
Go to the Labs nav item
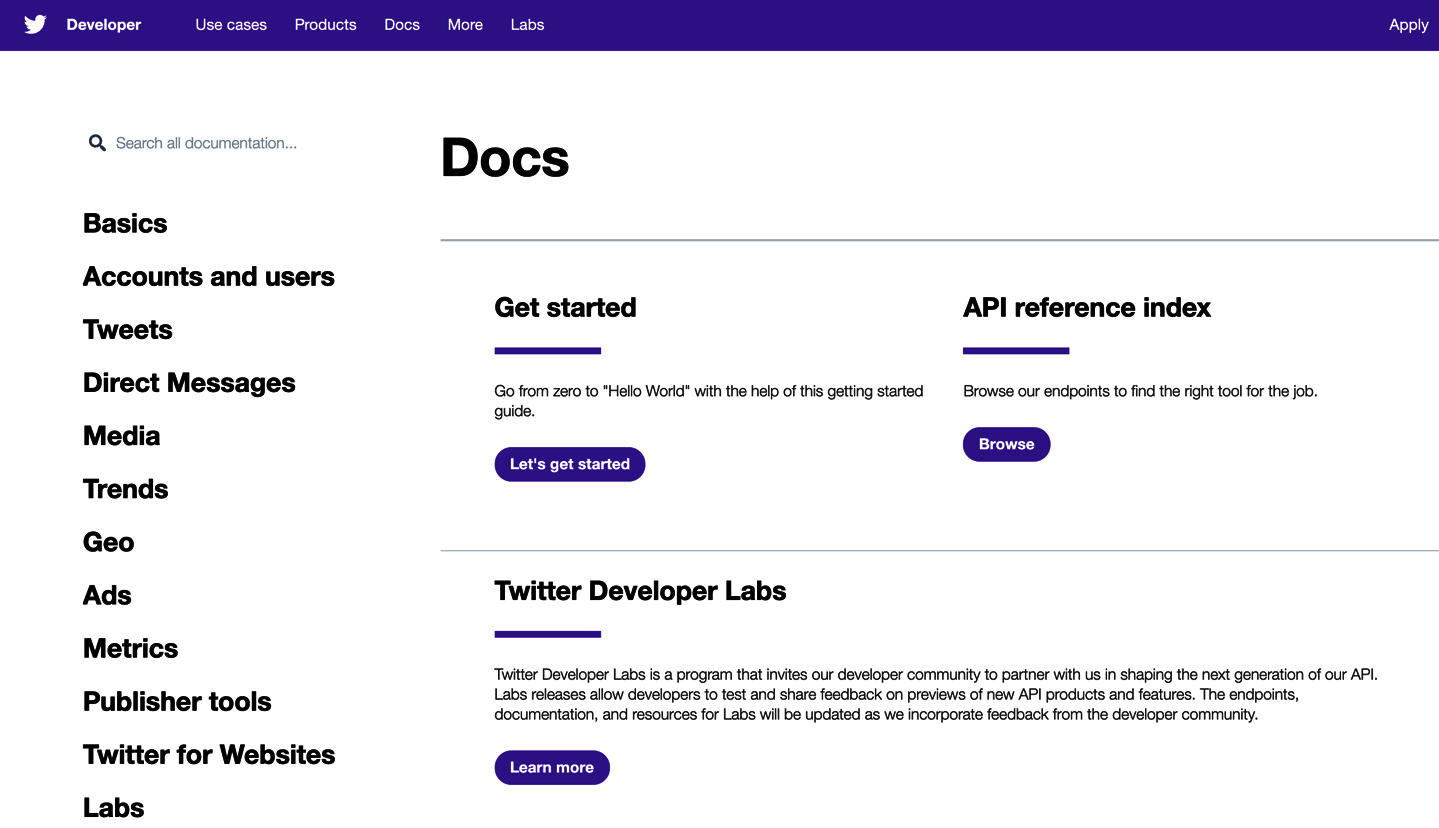click(527, 25)
